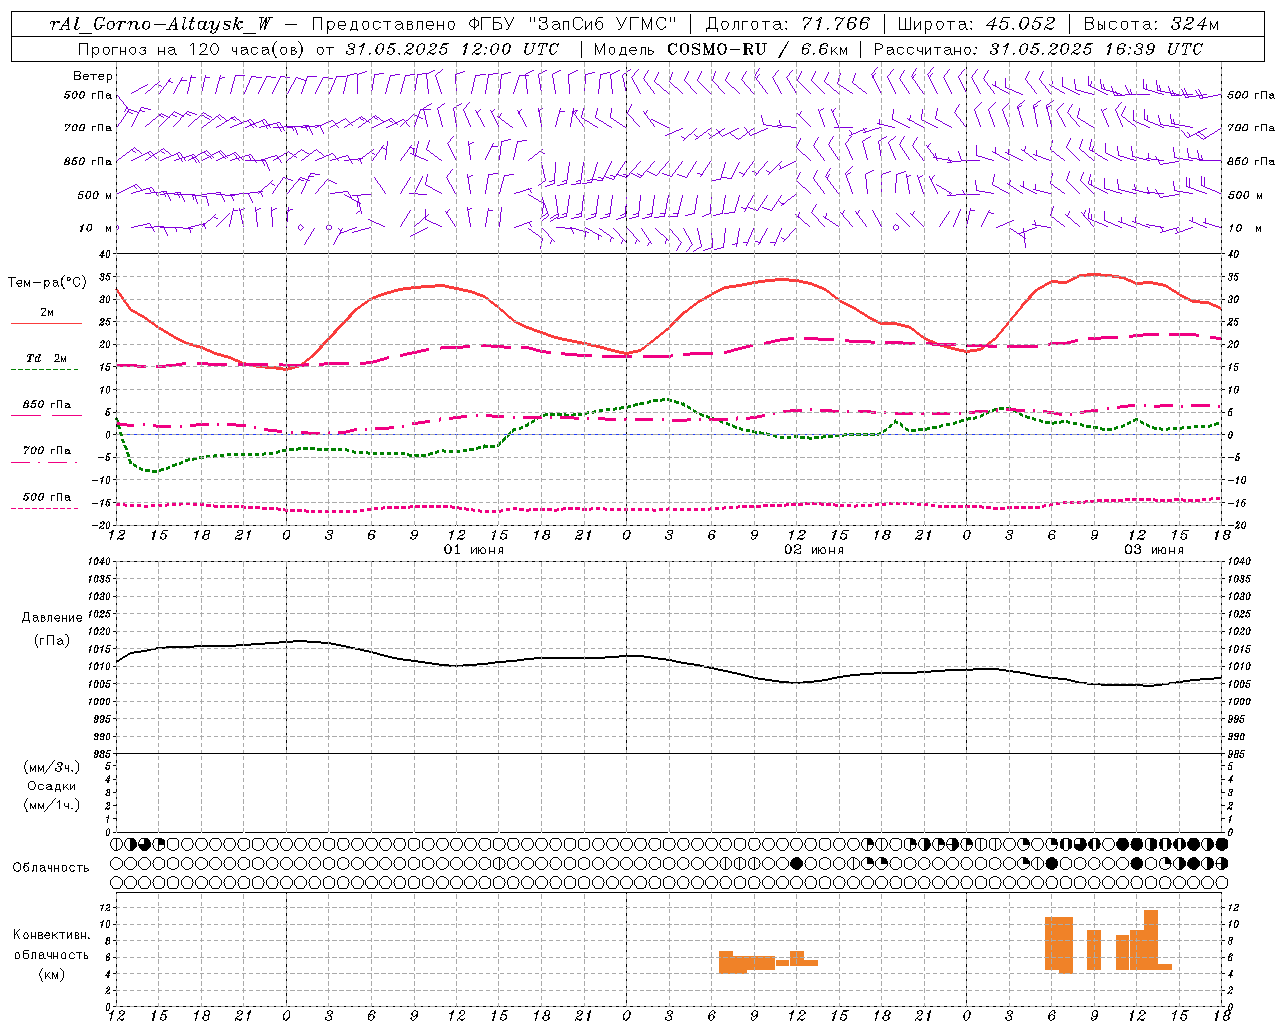
Task: Click the model label COSMO-RU / 6.6км
Action: click(758, 49)
